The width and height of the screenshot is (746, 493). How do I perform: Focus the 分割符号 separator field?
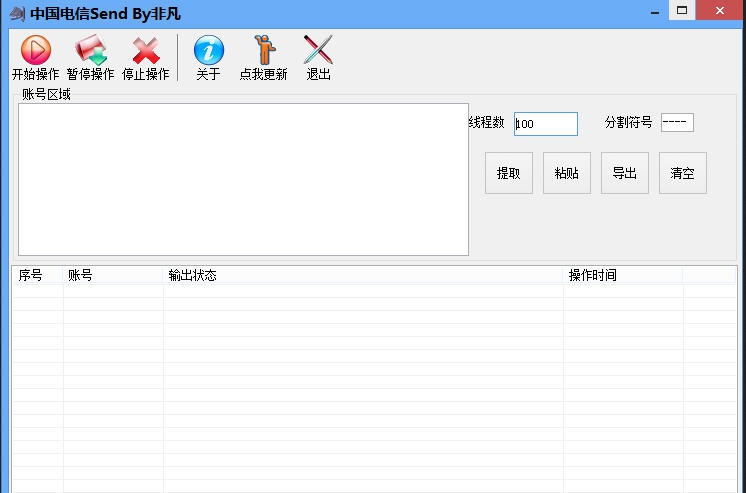pos(677,123)
